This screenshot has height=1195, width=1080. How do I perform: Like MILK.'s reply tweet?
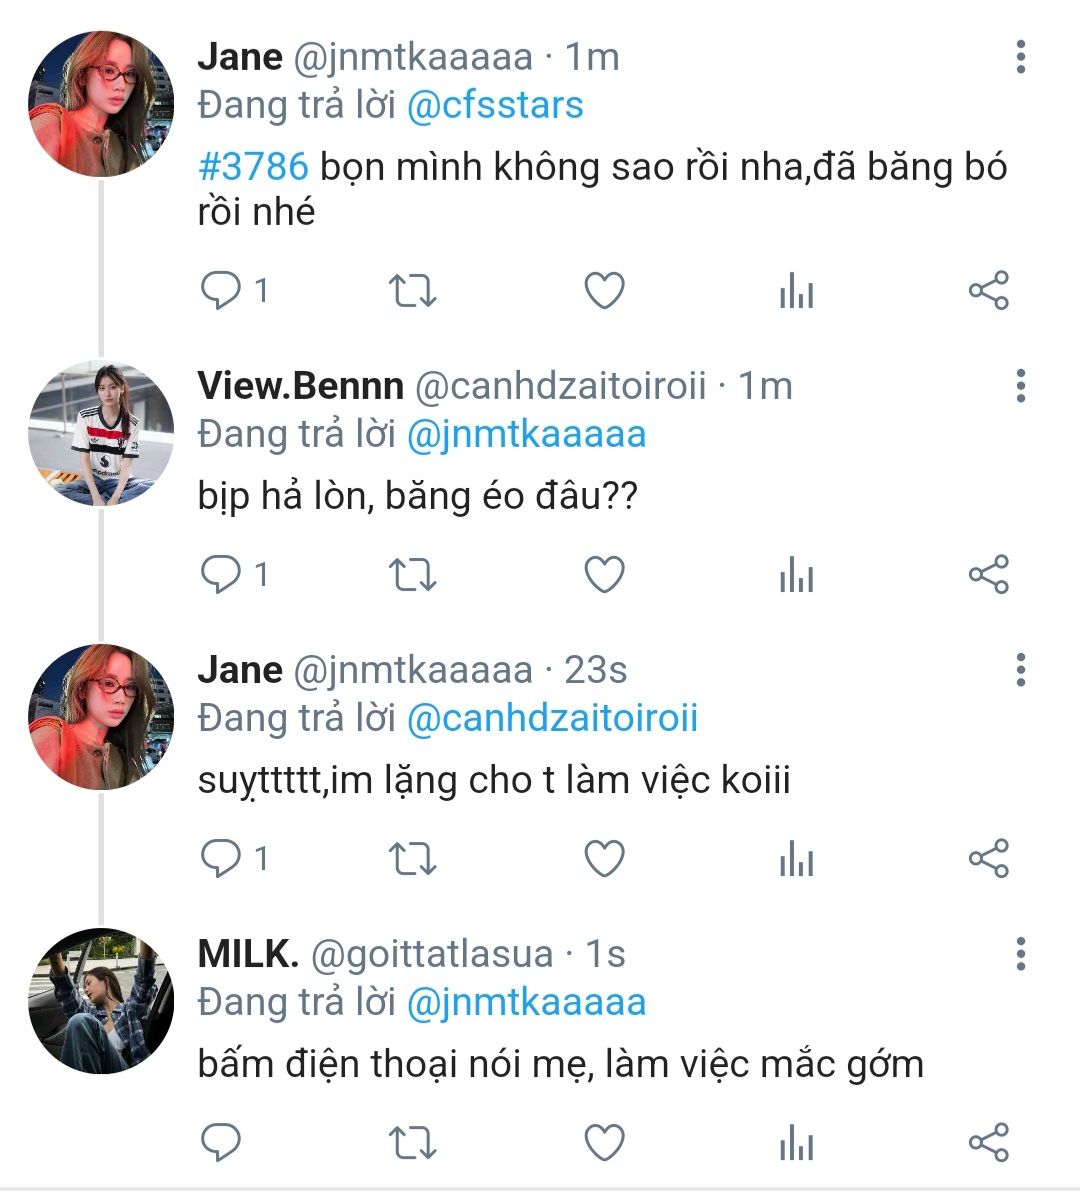tap(604, 1143)
